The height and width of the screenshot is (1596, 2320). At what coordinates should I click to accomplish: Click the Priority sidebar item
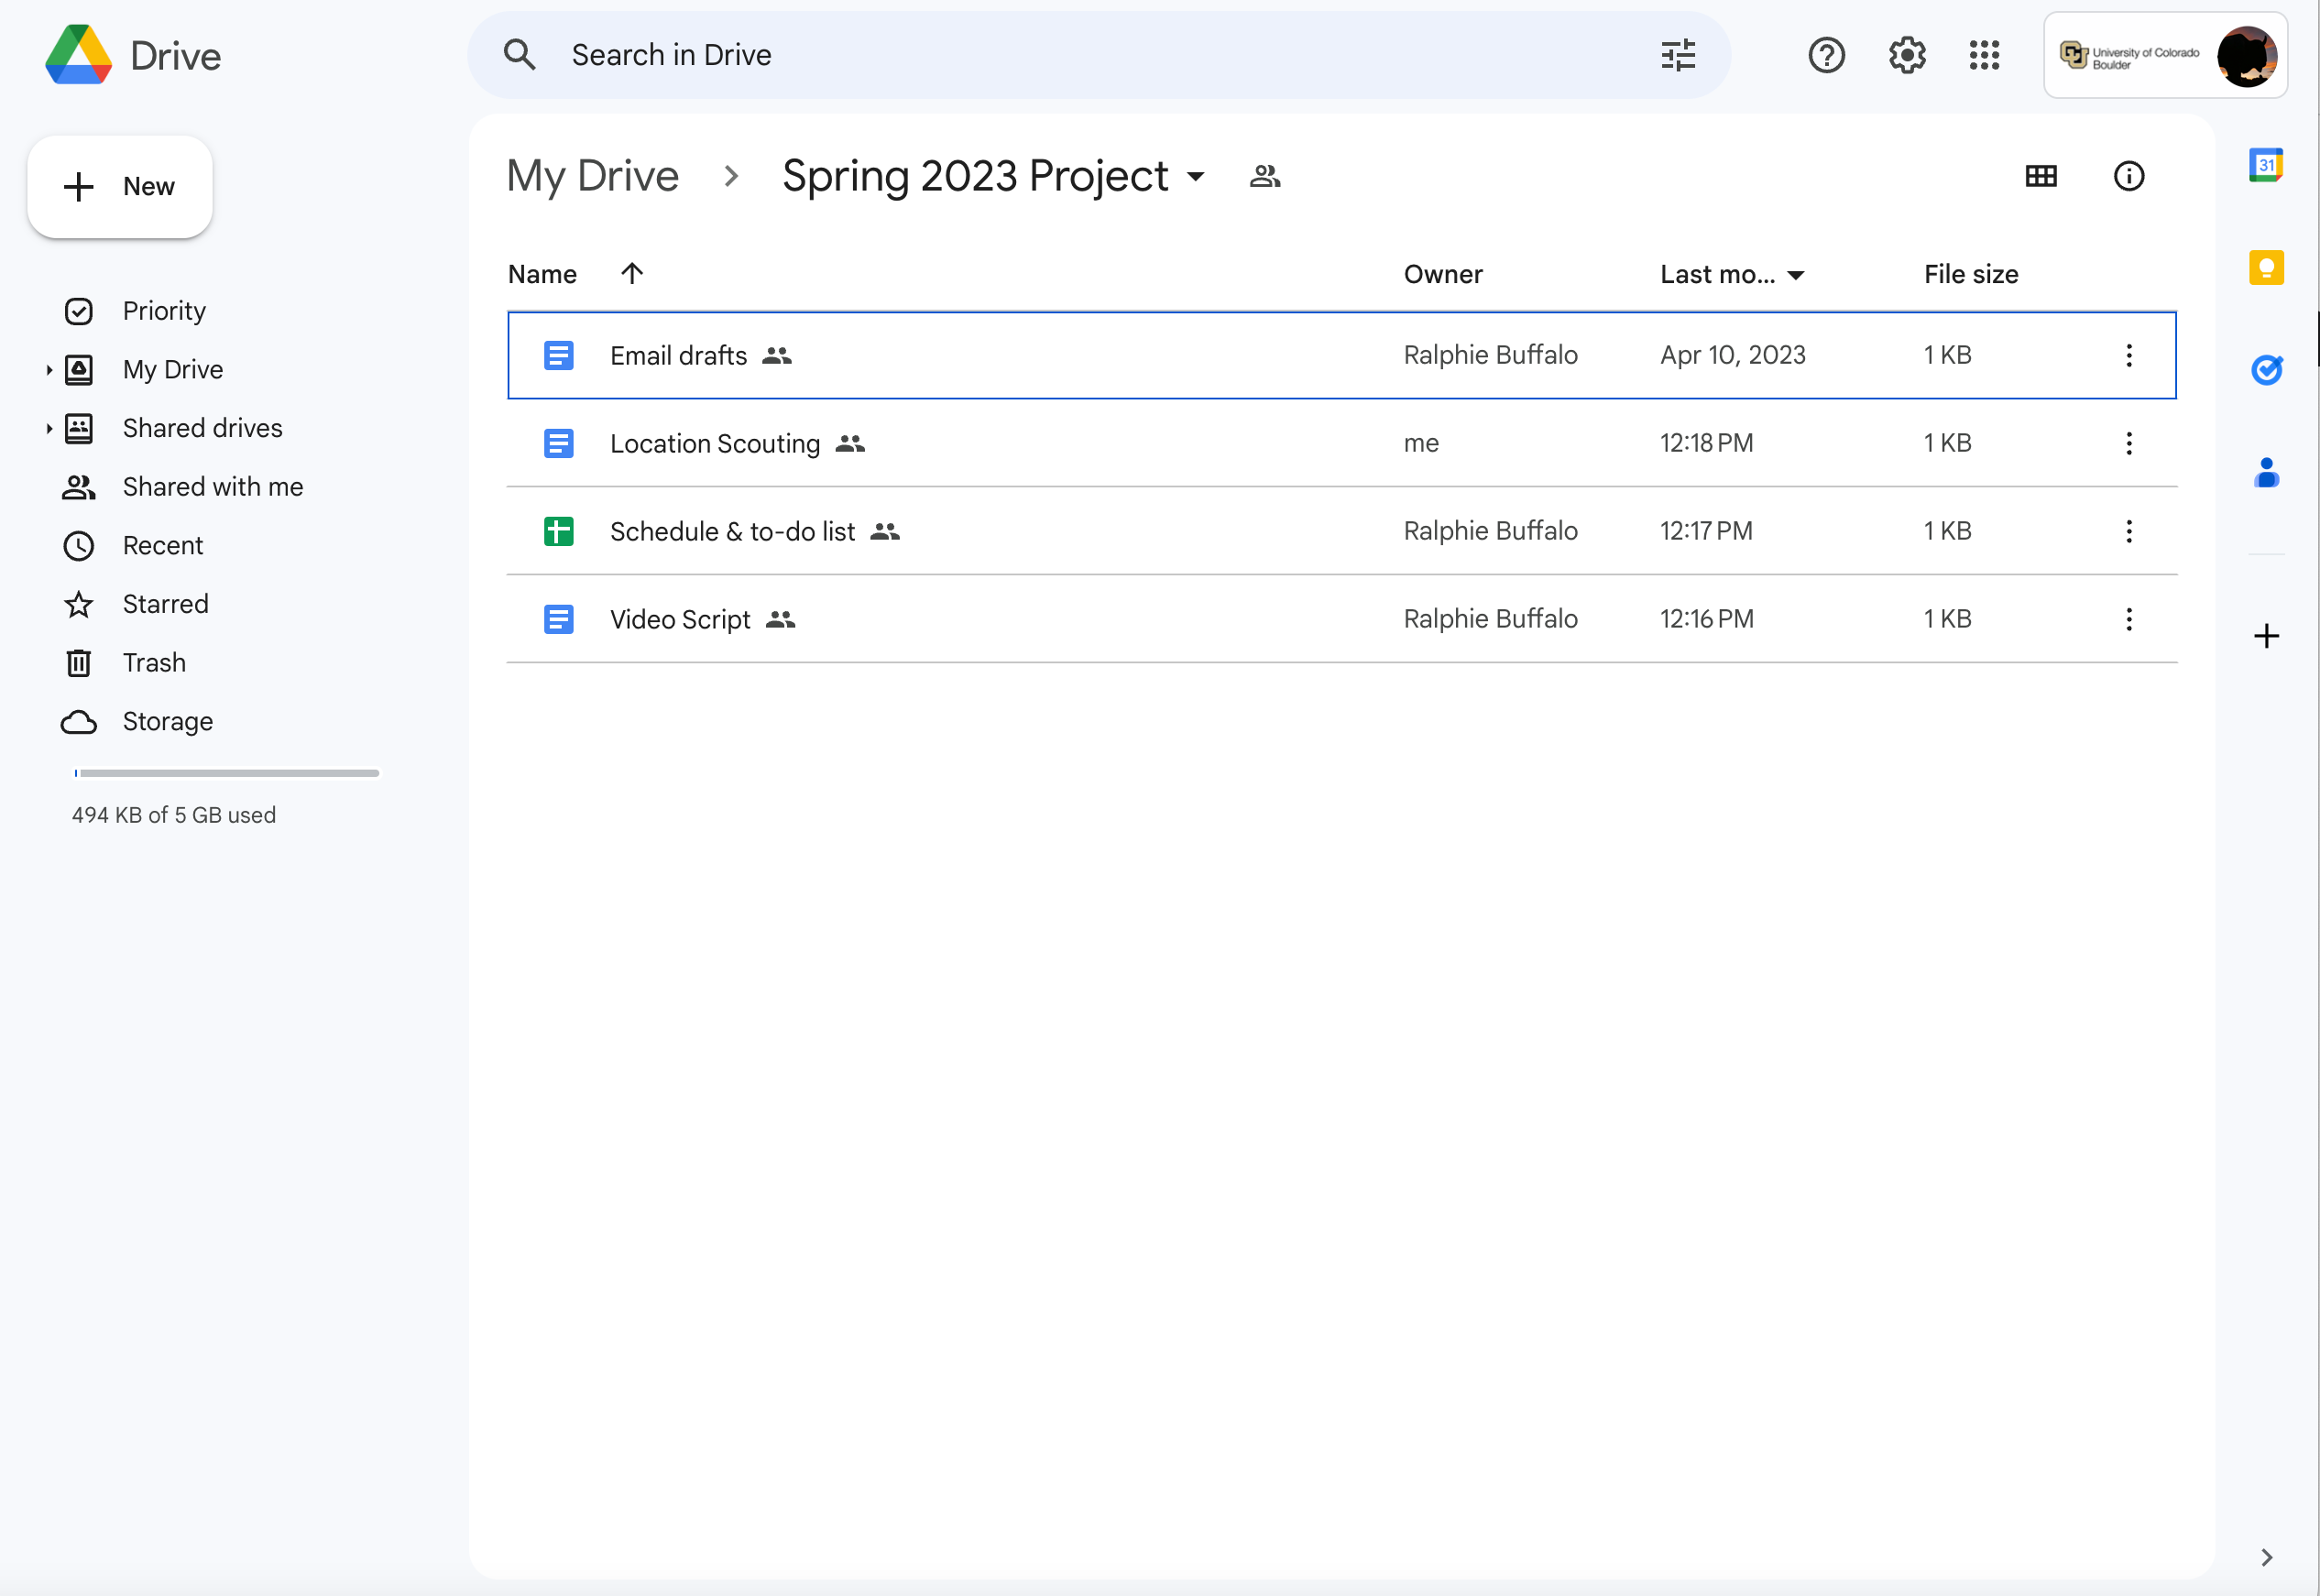(x=164, y=311)
